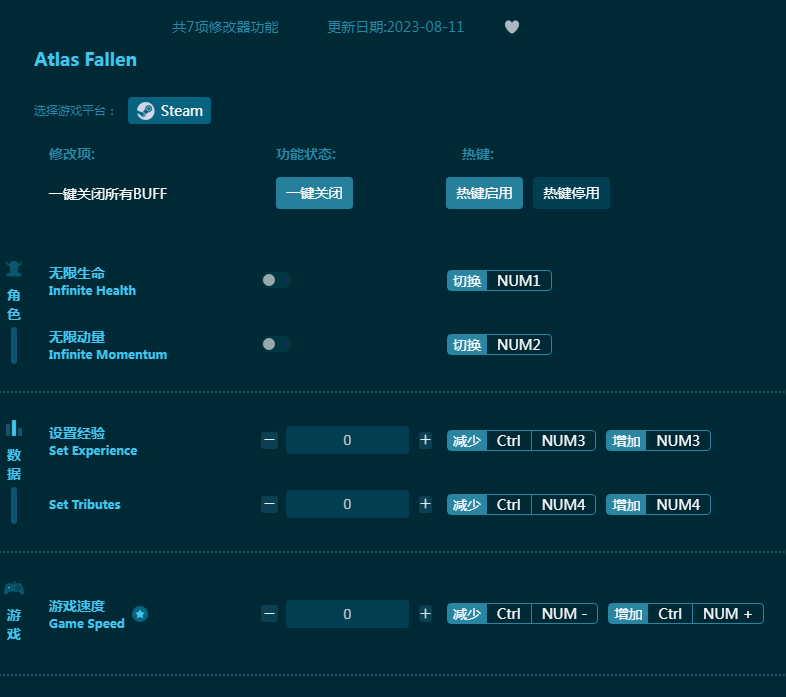
Task: Click the Game Speed label
Action: coord(86,623)
